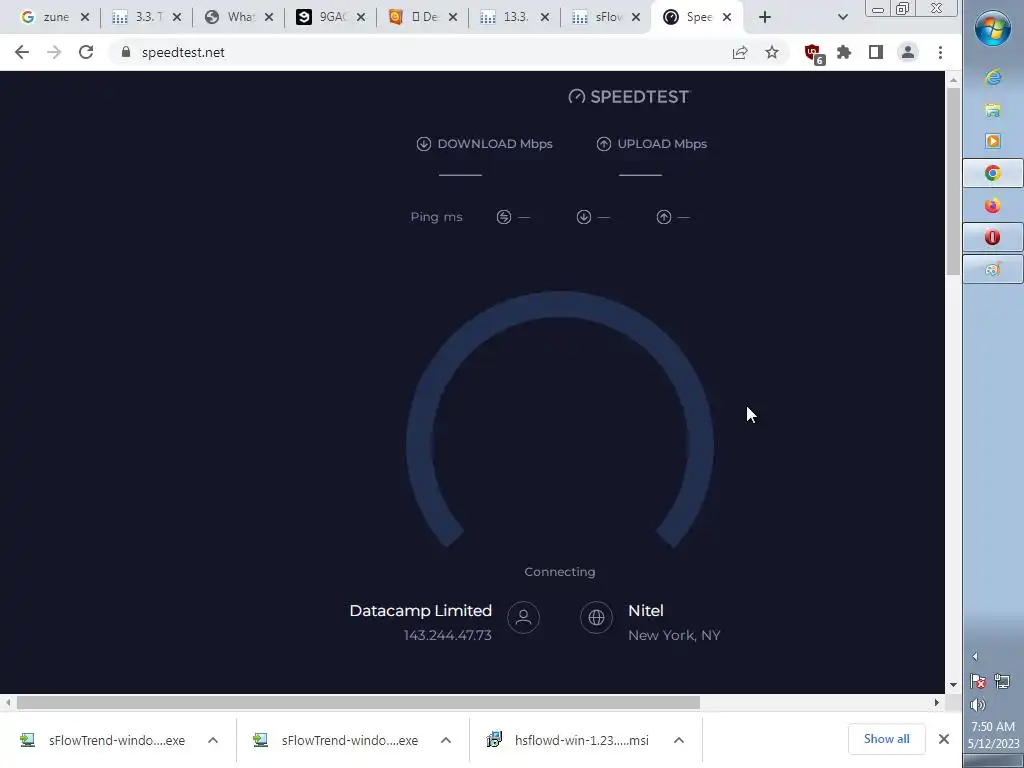1024x768 pixels.
Task: Show hidden system tray icons
Action: (x=975, y=656)
